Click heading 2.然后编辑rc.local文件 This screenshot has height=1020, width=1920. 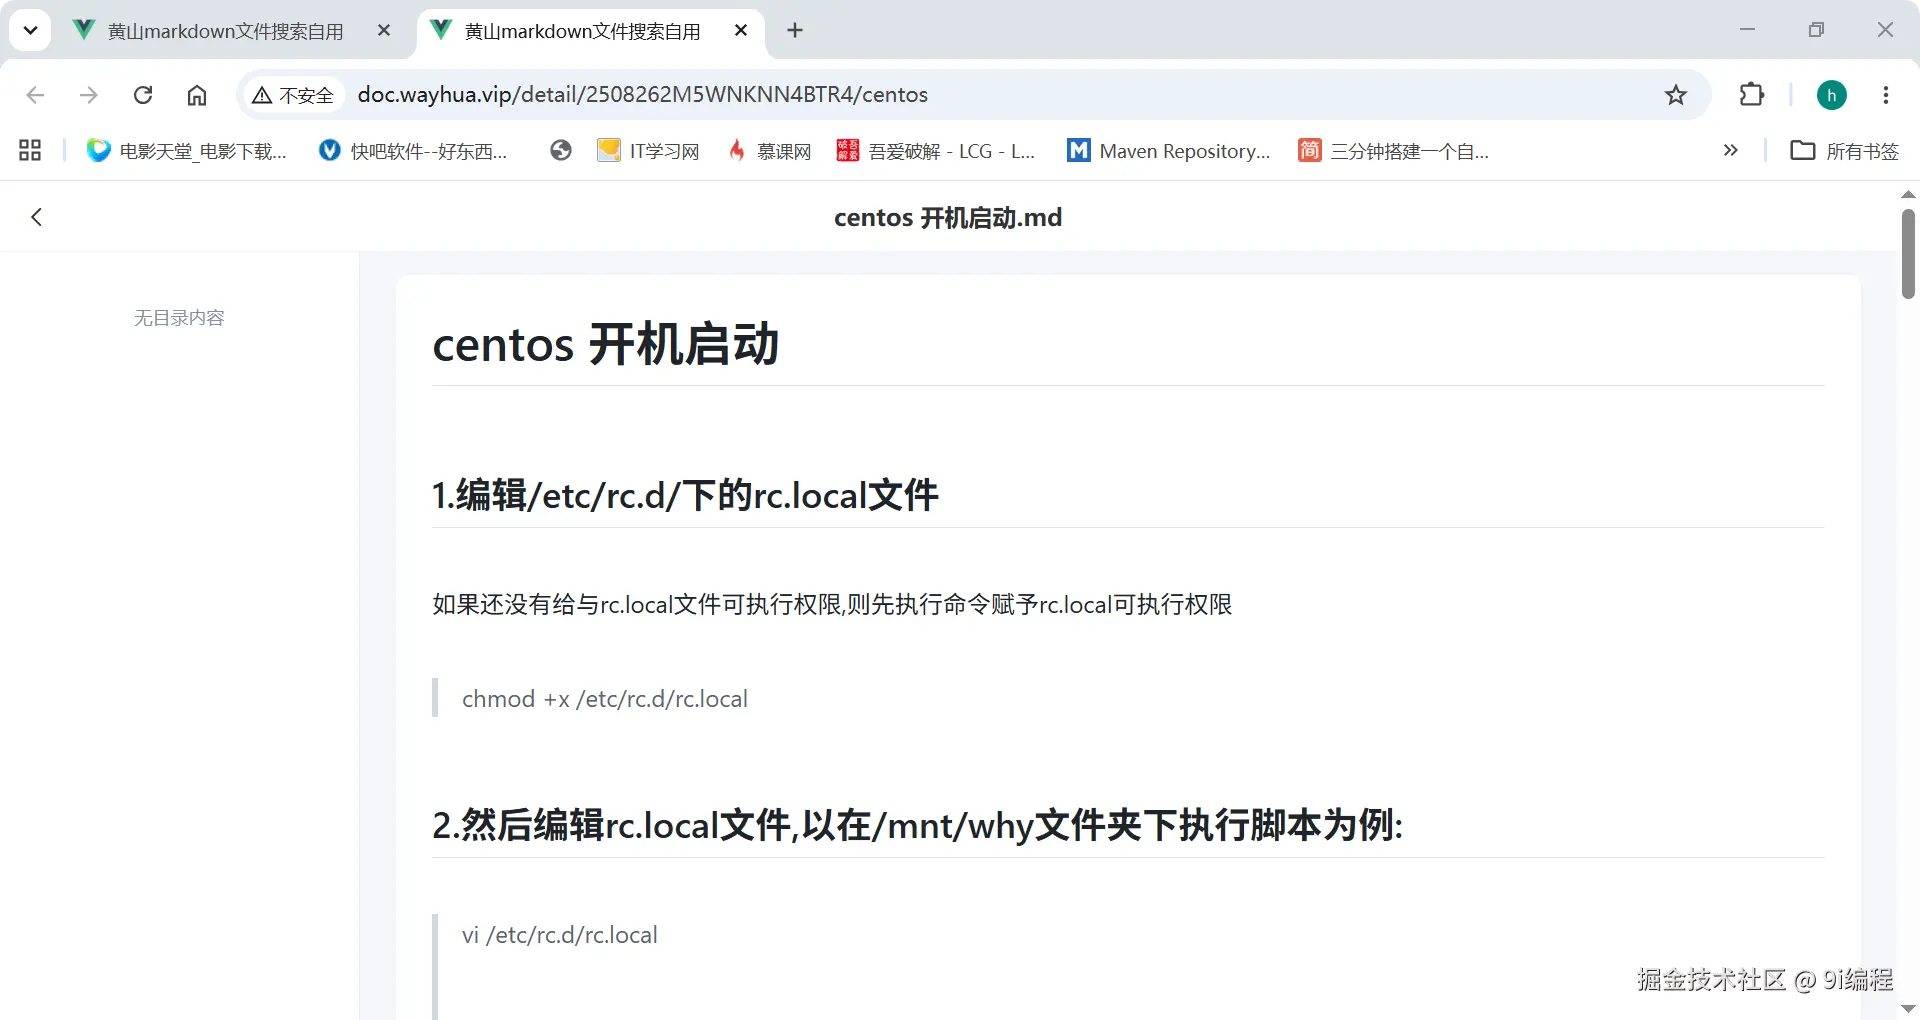point(917,825)
